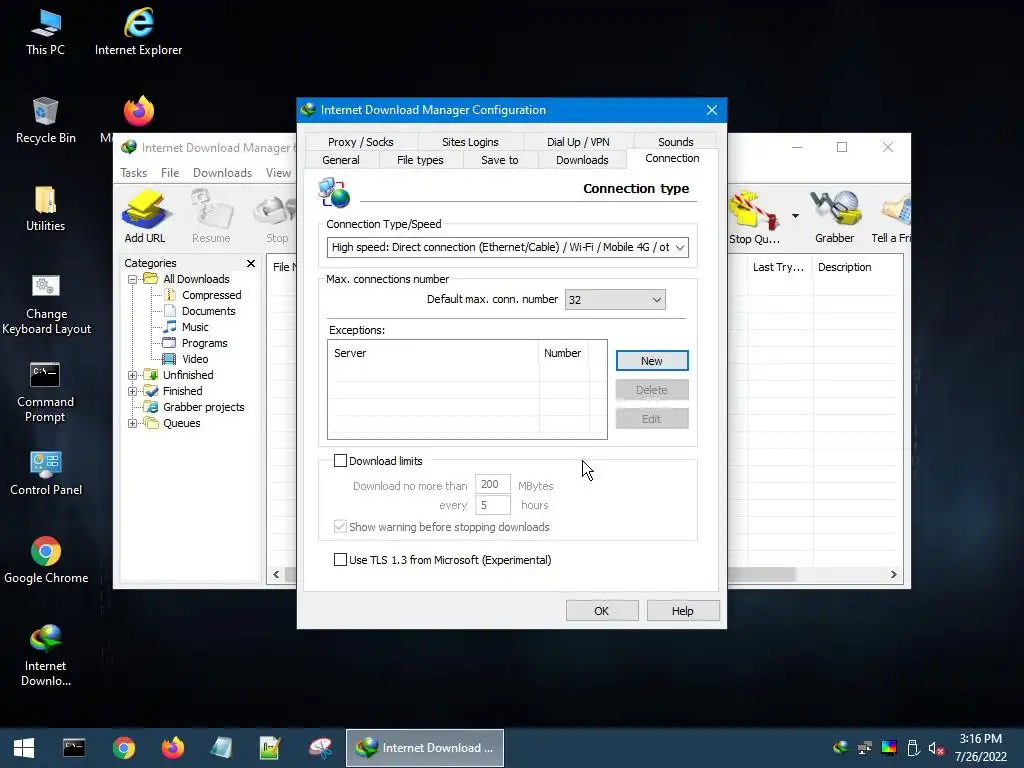The image size is (1024, 768).
Task: Click the MBytes limit input field
Action: click(492, 485)
